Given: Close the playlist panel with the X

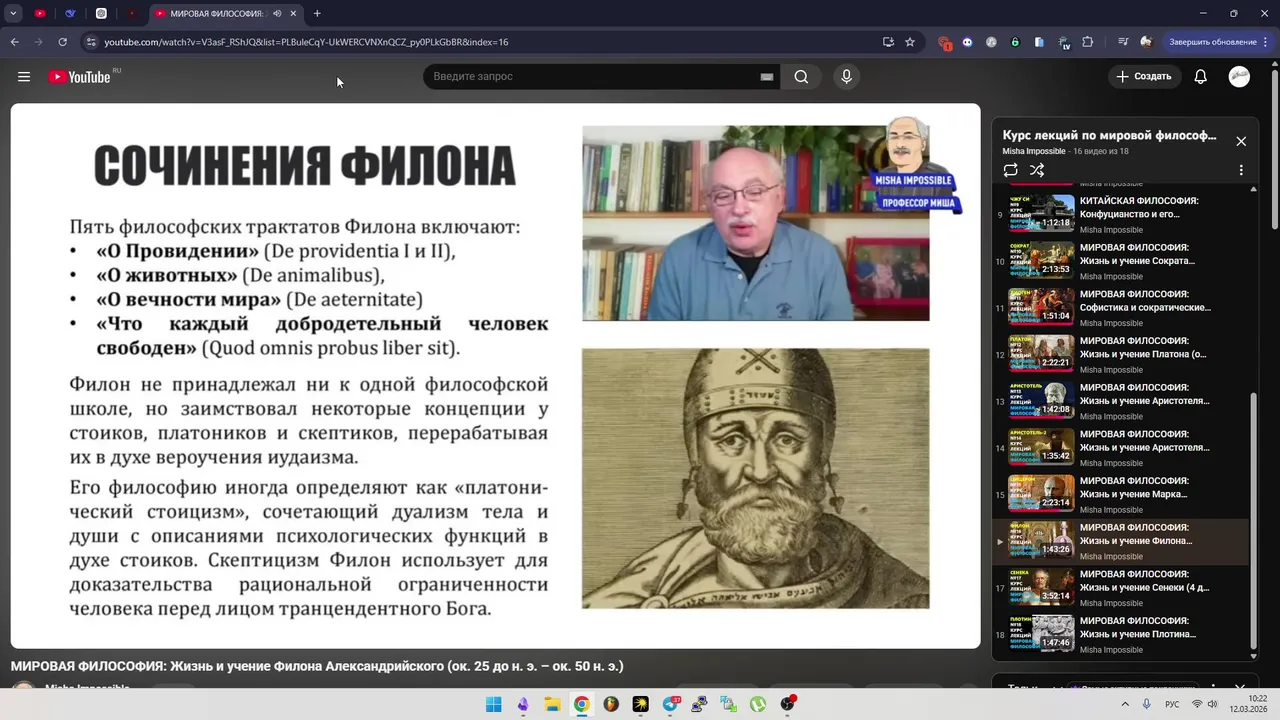Looking at the screenshot, I should pyautogui.click(x=1241, y=141).
